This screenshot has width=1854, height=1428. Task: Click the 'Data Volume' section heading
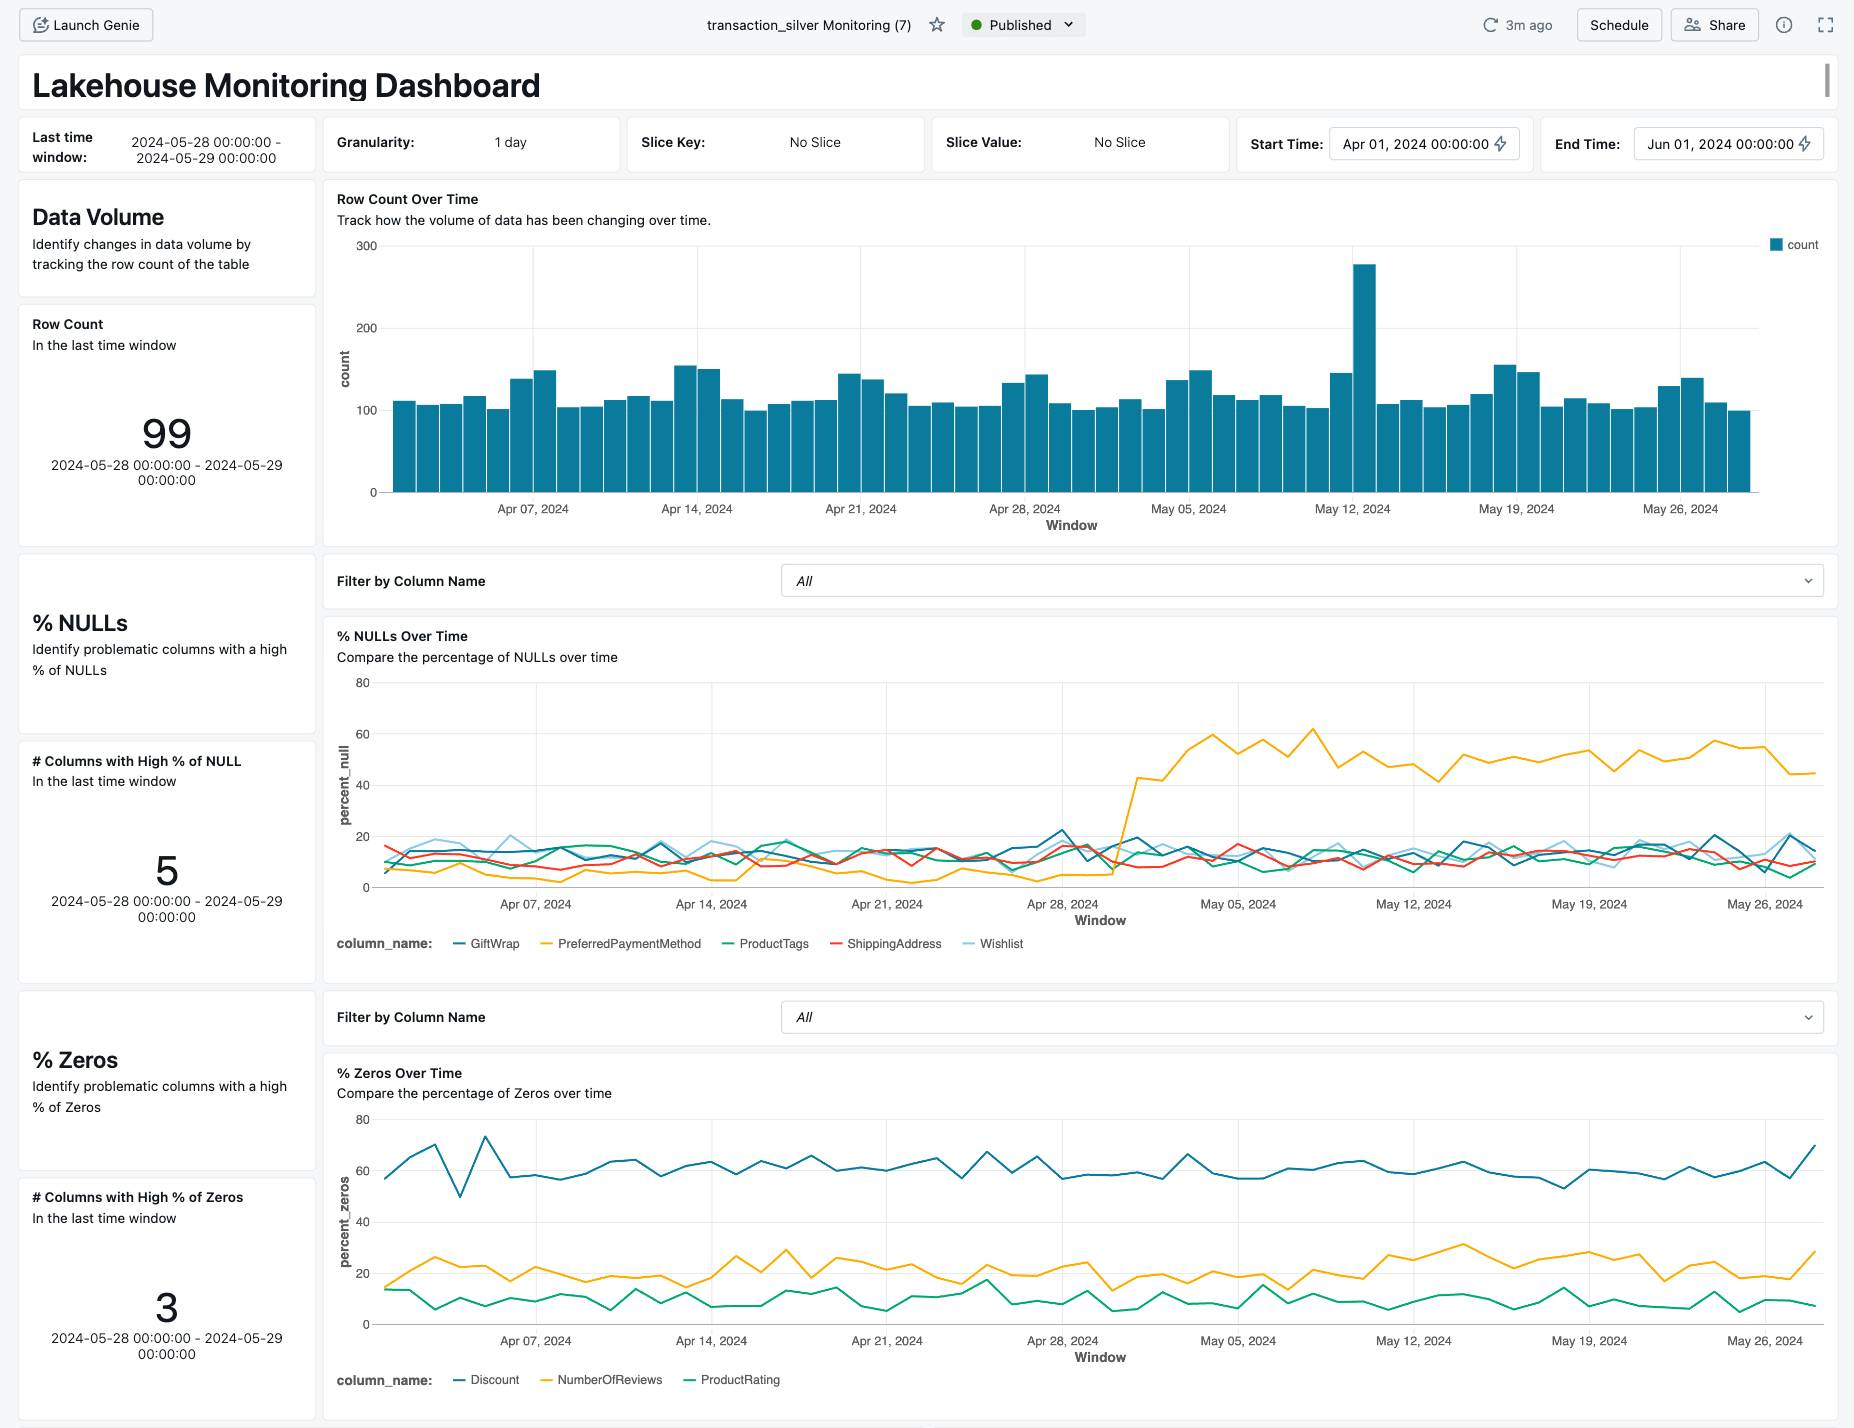[x=98, y=217]
